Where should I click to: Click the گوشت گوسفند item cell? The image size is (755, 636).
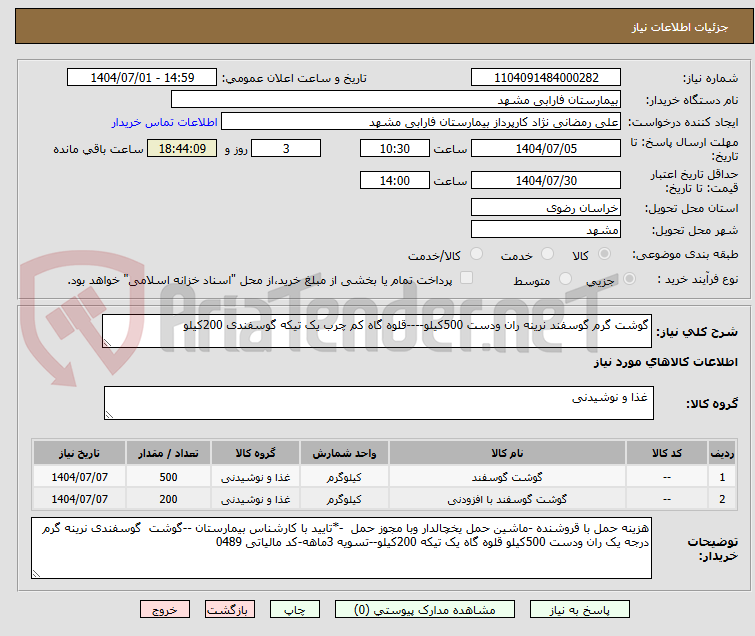(508, 477)
